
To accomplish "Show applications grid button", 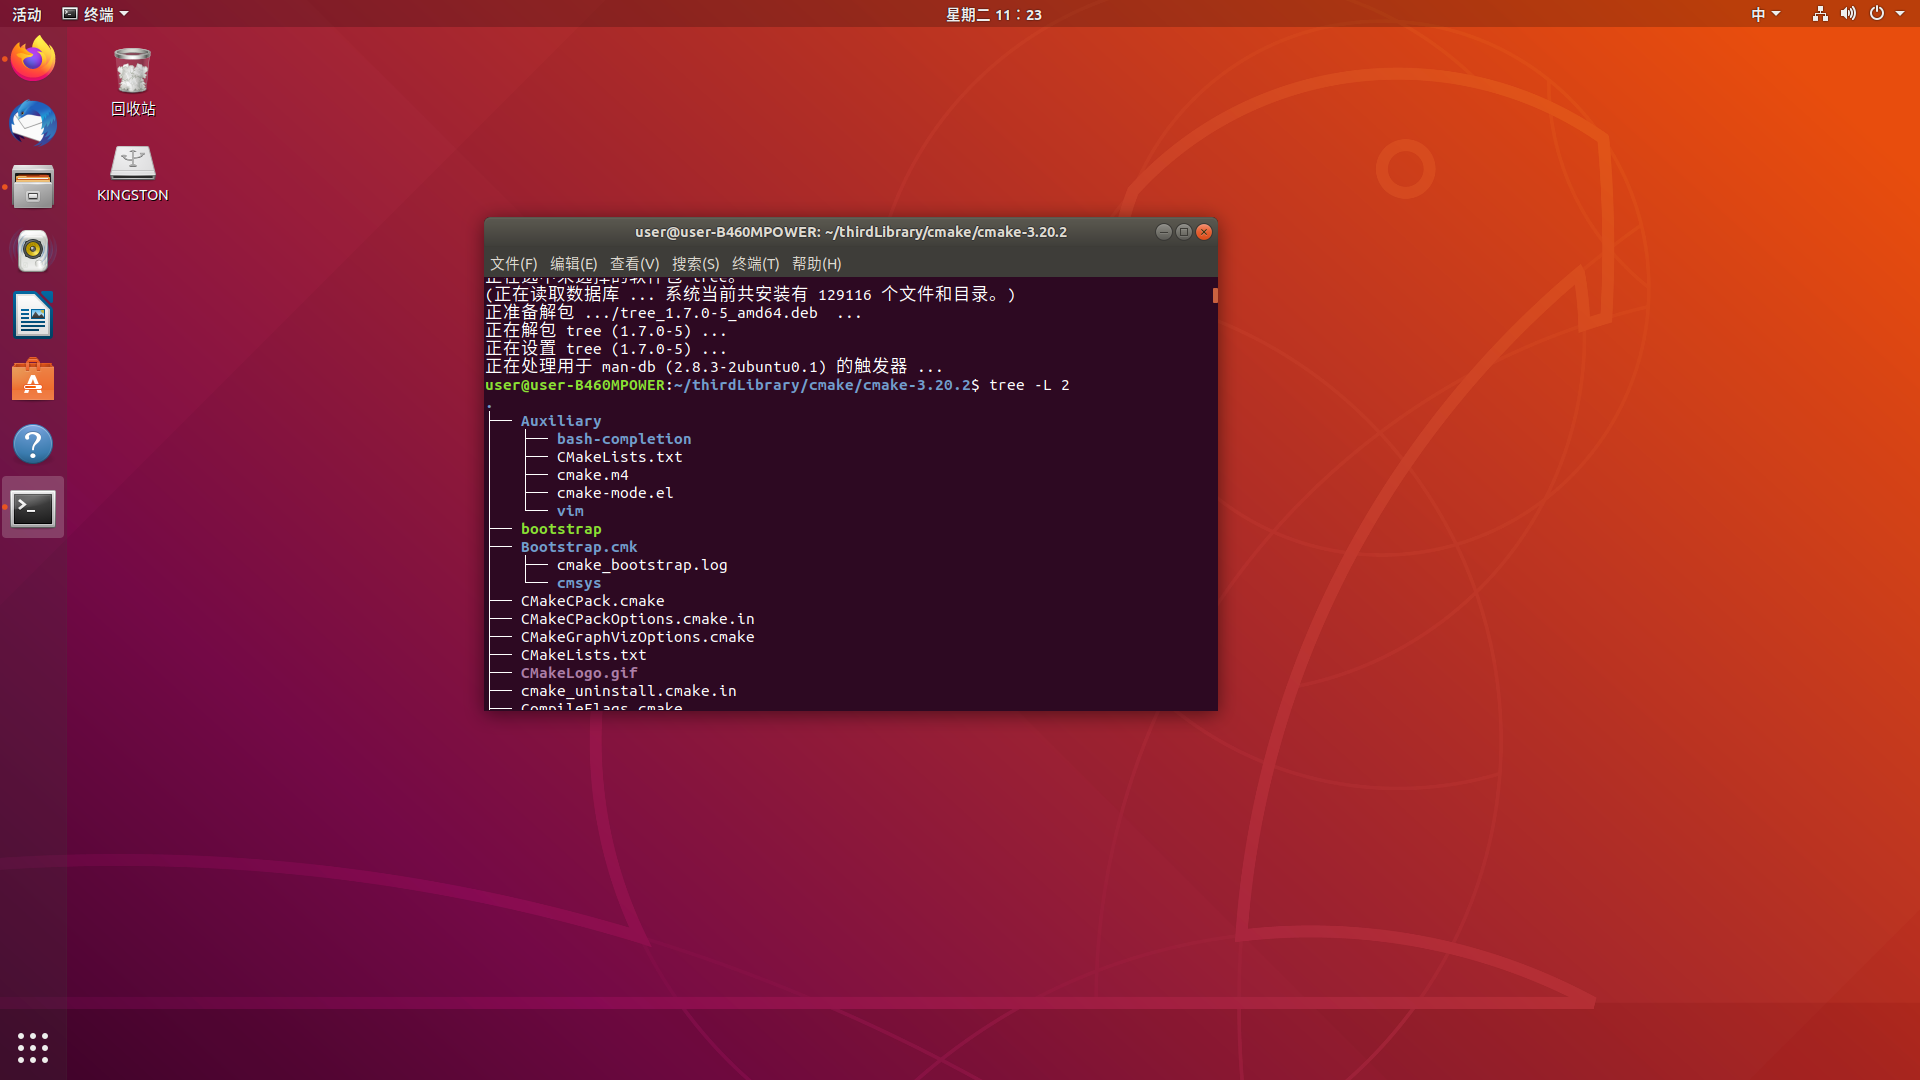I will (33, 1047).
